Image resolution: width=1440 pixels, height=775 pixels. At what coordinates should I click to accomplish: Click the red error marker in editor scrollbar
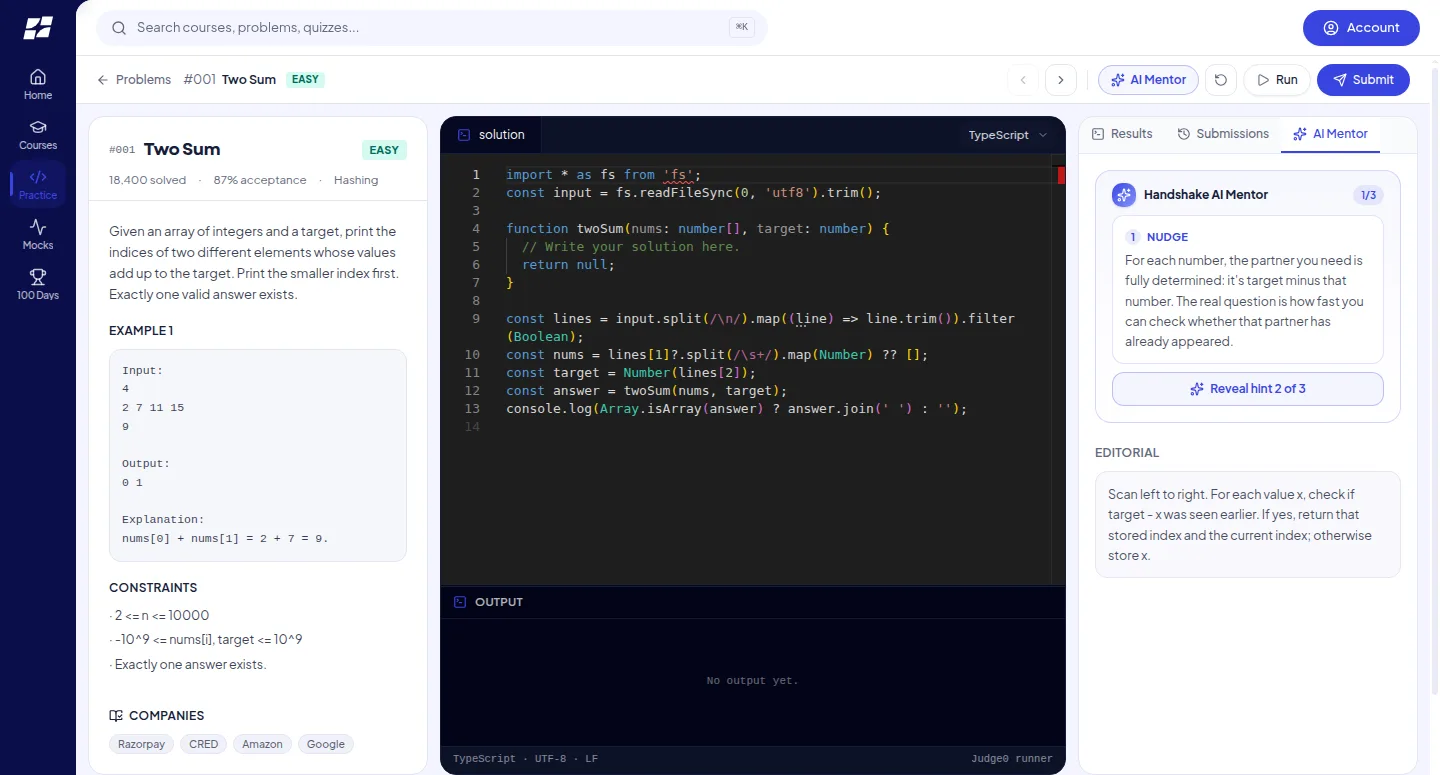1061,175
